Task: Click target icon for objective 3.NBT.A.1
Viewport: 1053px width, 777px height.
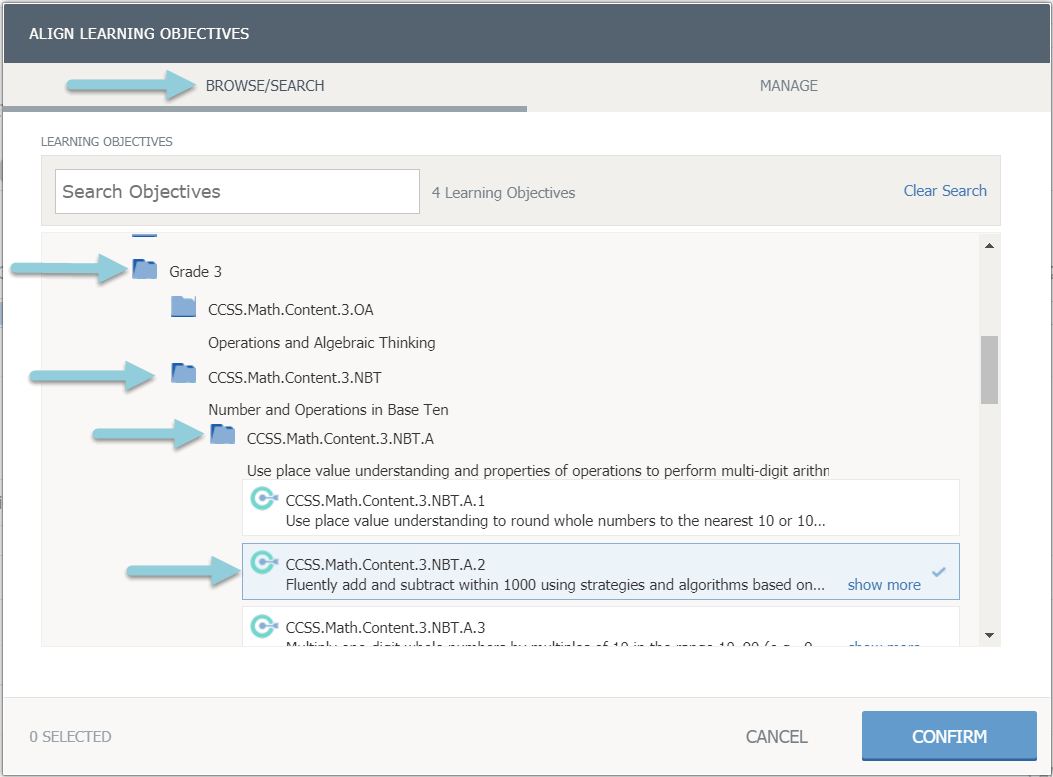Action: click(263, 499)
